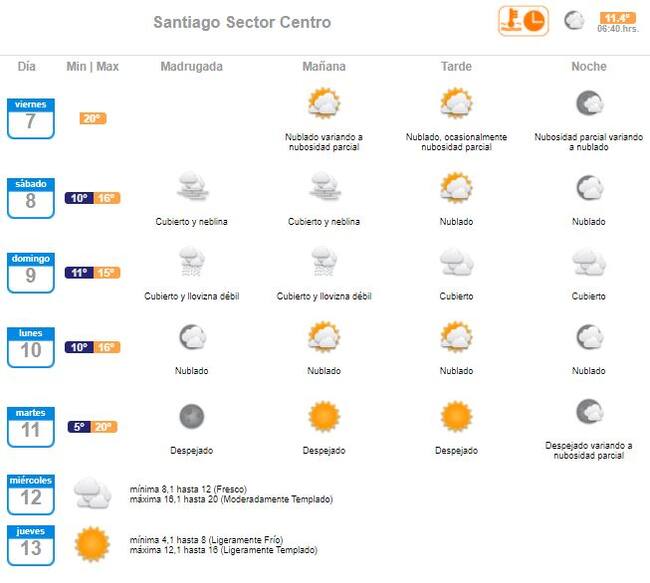
Task: Click Sunday's 15° max temperature badge
Action: 107,273
